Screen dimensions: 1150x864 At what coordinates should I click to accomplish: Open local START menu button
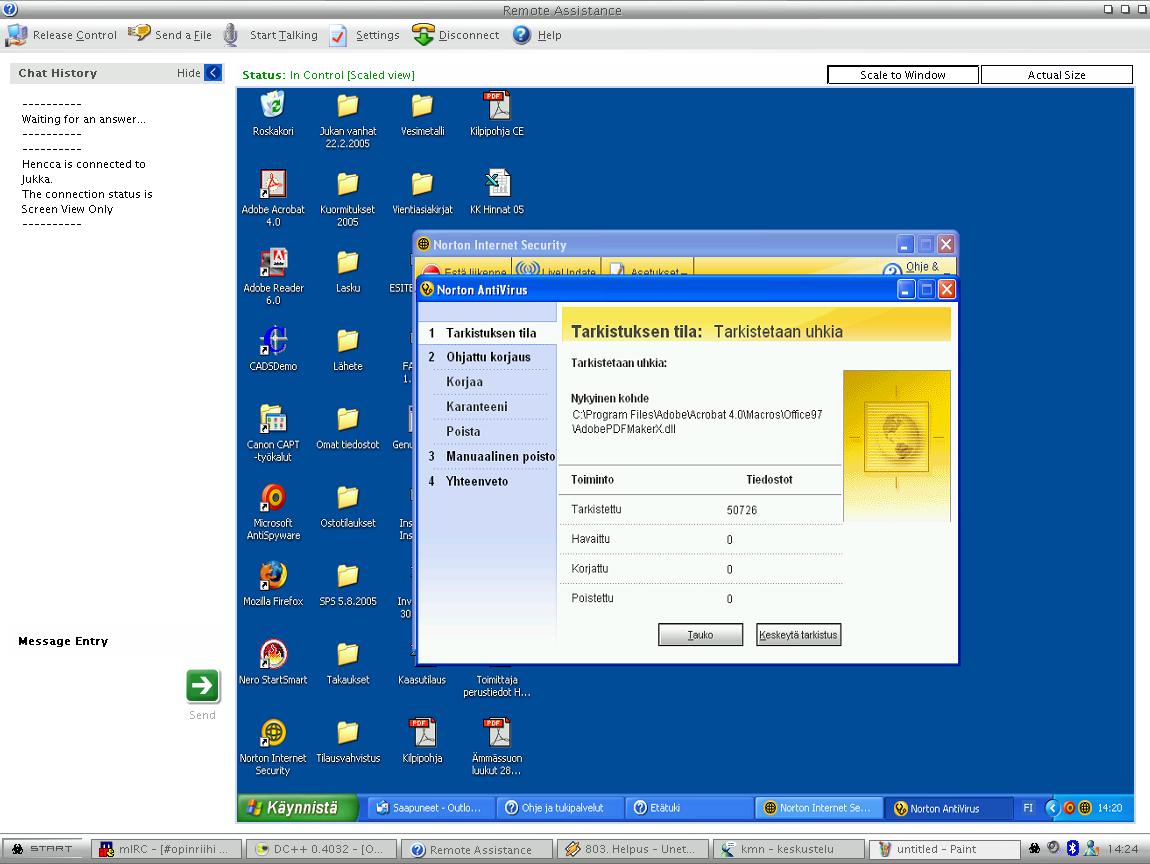[x=44, y=849]
